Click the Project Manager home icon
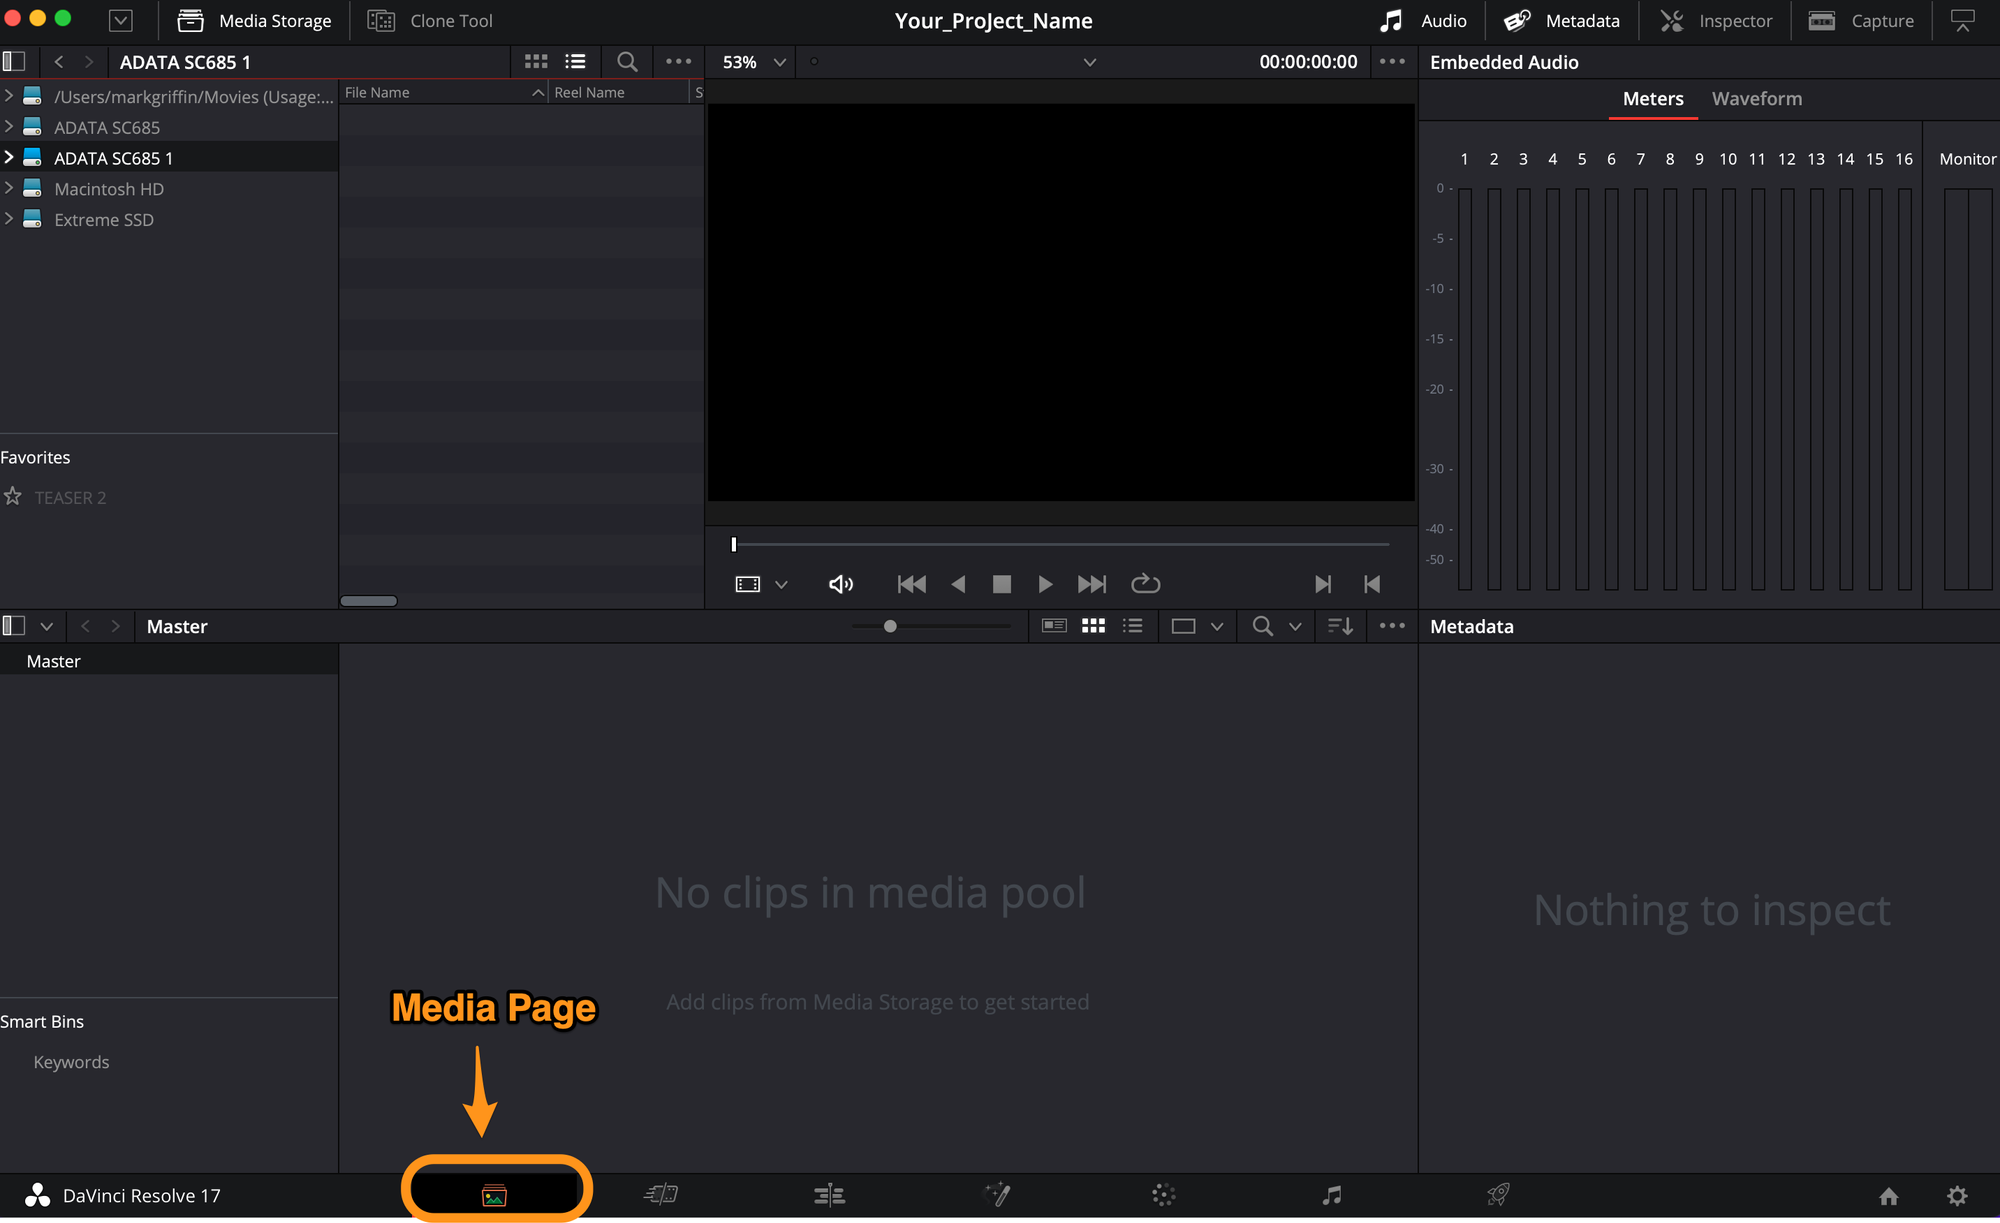Viewport: 2000px width, 1223px height. [1888, 1195]
